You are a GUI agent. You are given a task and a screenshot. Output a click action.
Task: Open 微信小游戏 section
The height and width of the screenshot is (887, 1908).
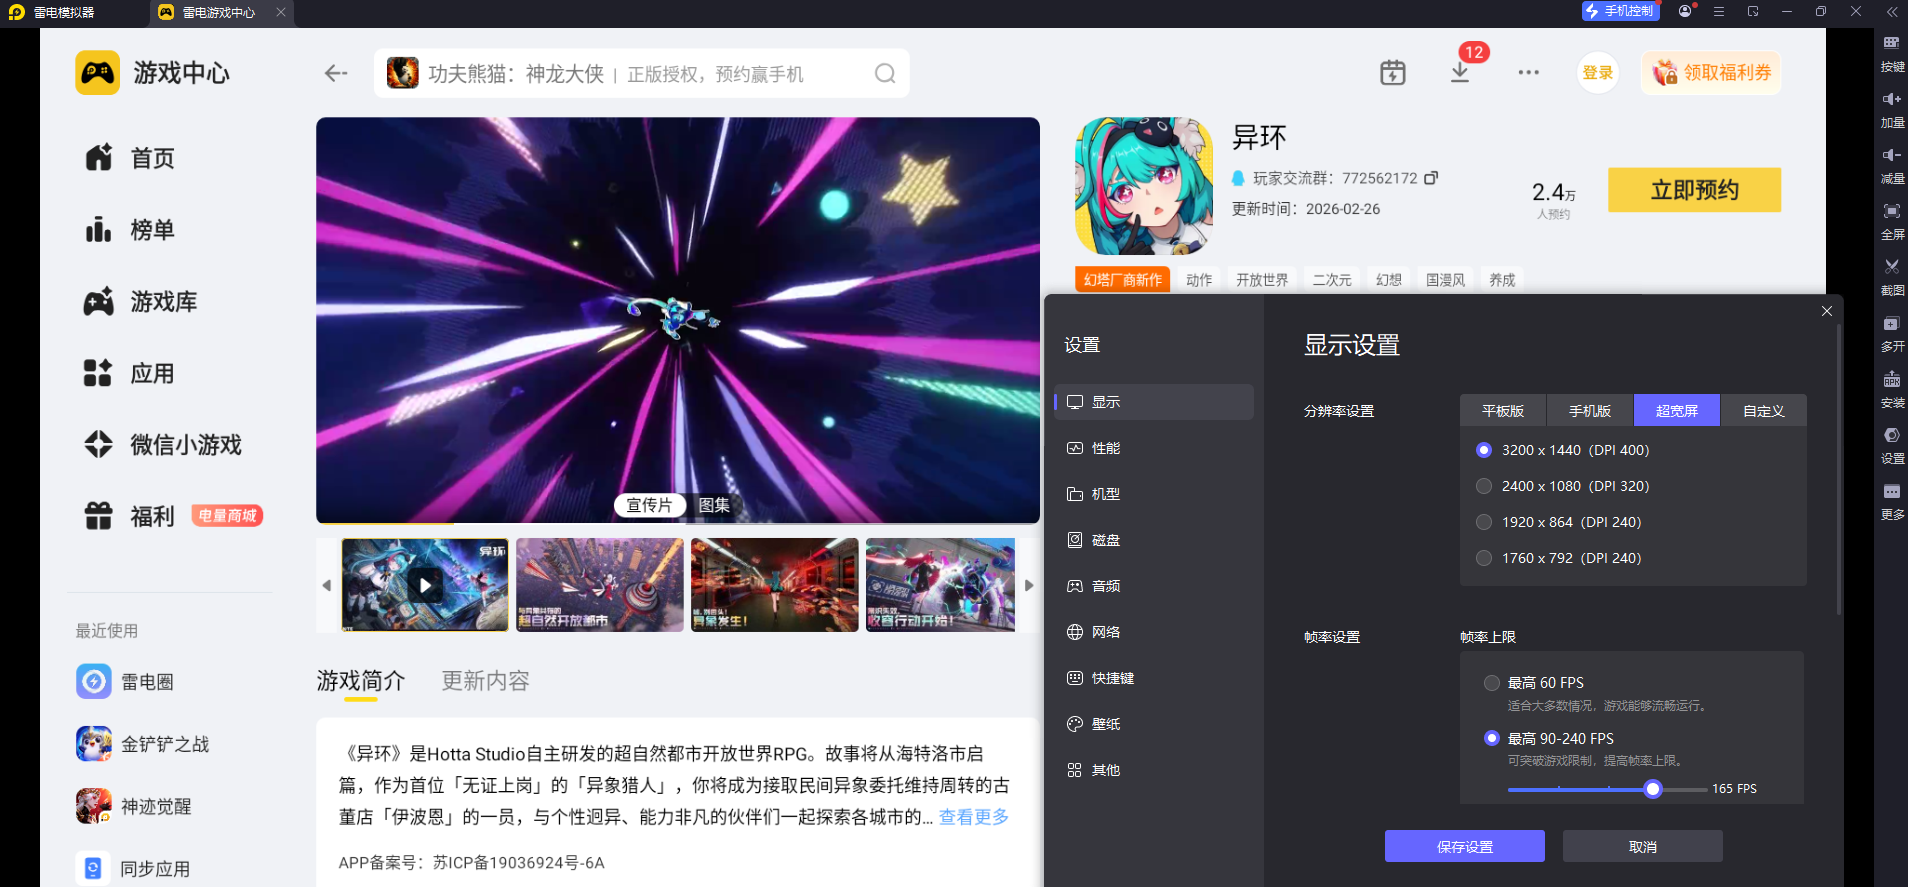163,445
